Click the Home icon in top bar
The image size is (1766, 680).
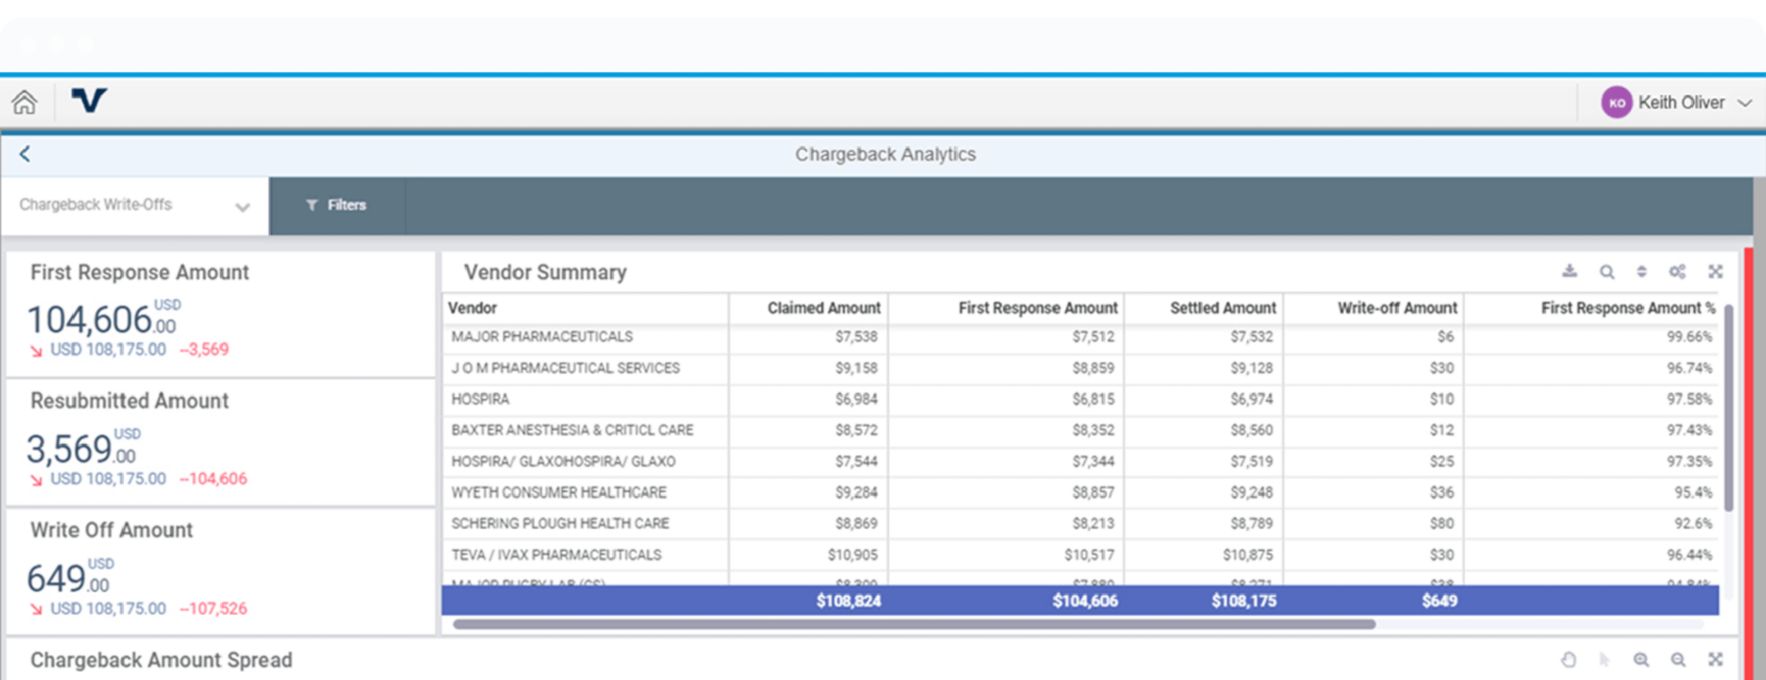[x=24, y=102]
